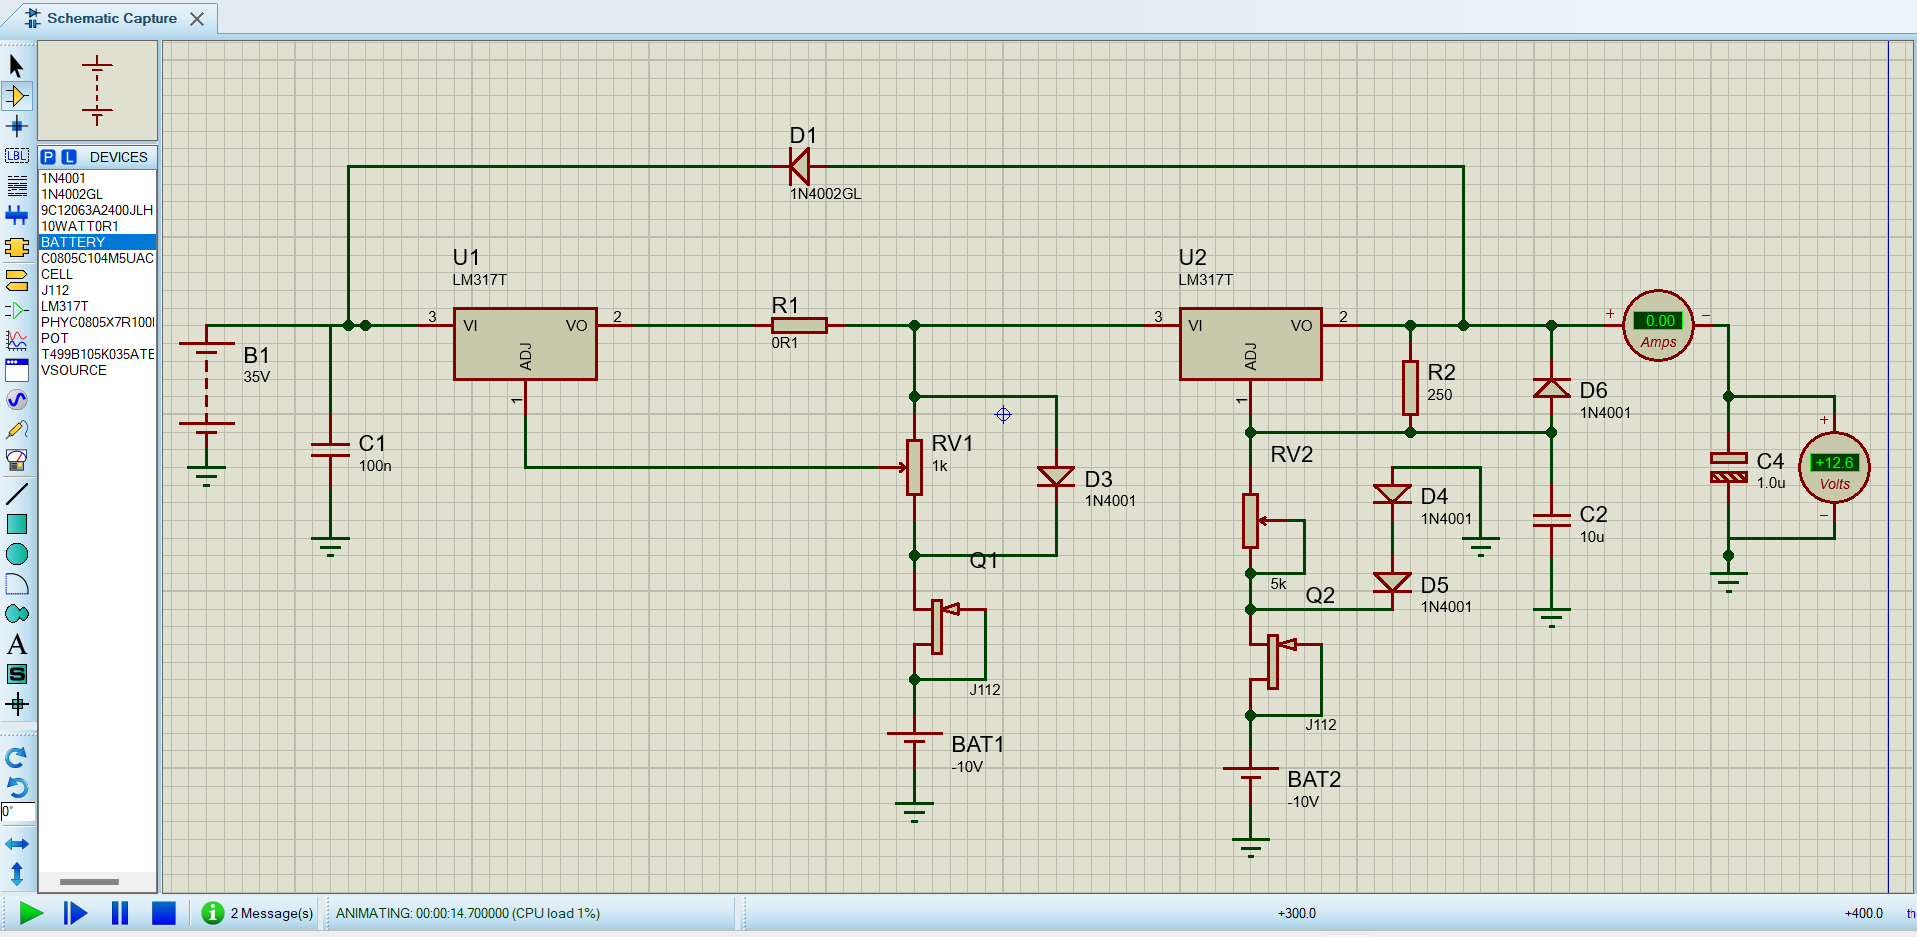Pick the Virtual Instruments meter tool

point(17,460)
